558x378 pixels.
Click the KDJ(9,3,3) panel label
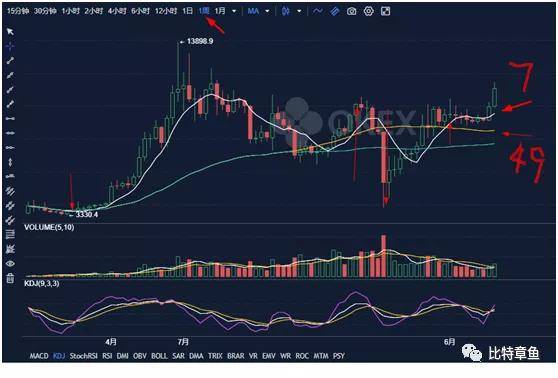pos(42,284)
